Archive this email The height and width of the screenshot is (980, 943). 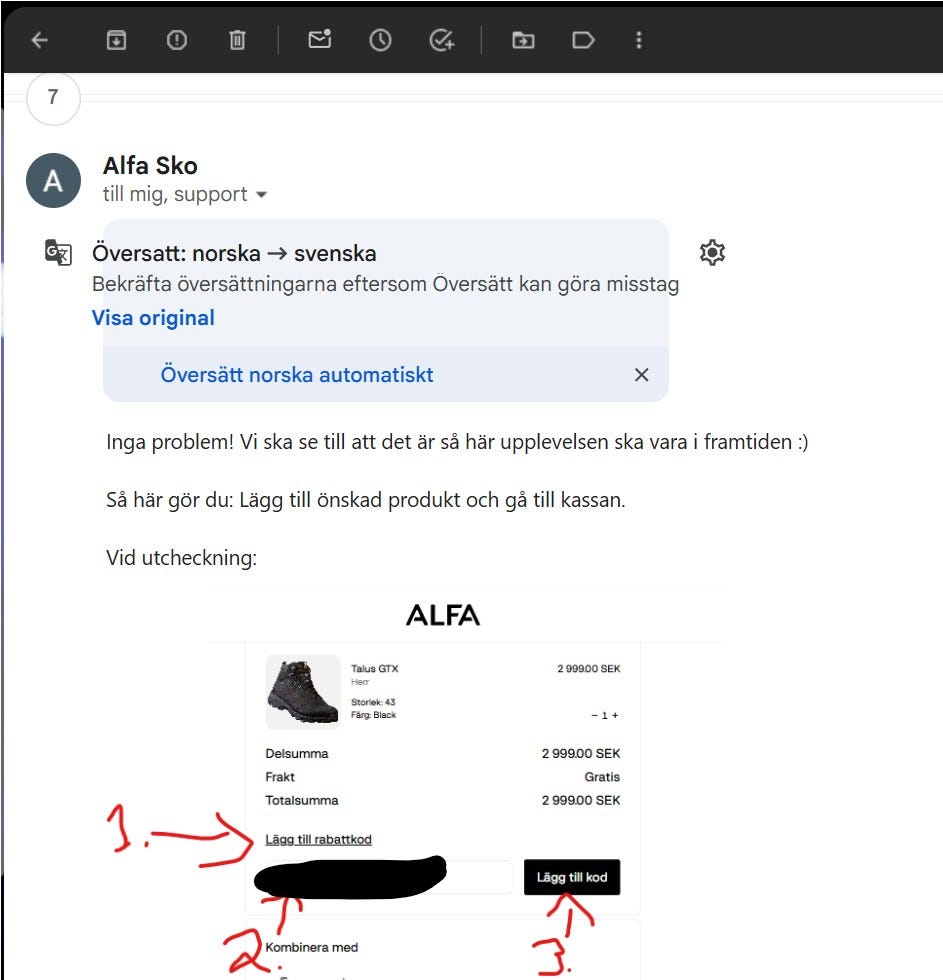click(x=116, y=41)
